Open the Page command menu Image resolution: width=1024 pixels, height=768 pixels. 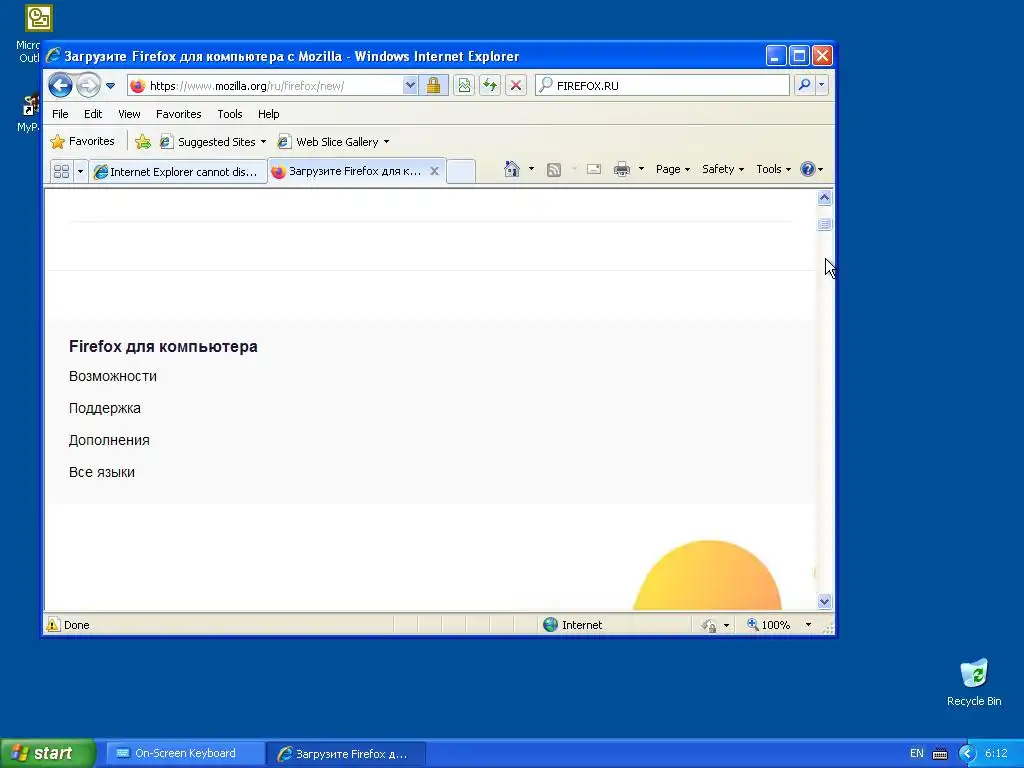[673, 169]
